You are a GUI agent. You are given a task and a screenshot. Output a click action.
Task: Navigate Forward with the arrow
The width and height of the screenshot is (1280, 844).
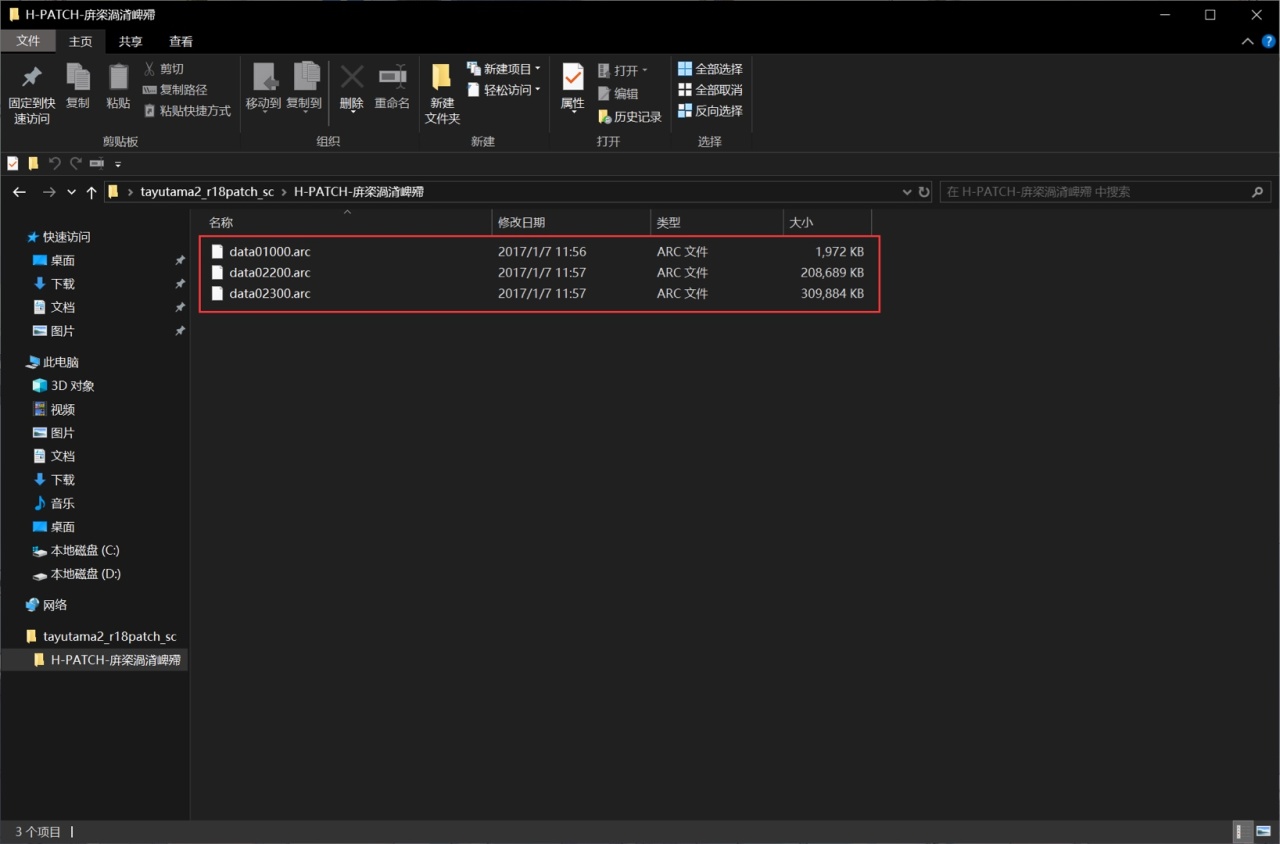(48, 192)
